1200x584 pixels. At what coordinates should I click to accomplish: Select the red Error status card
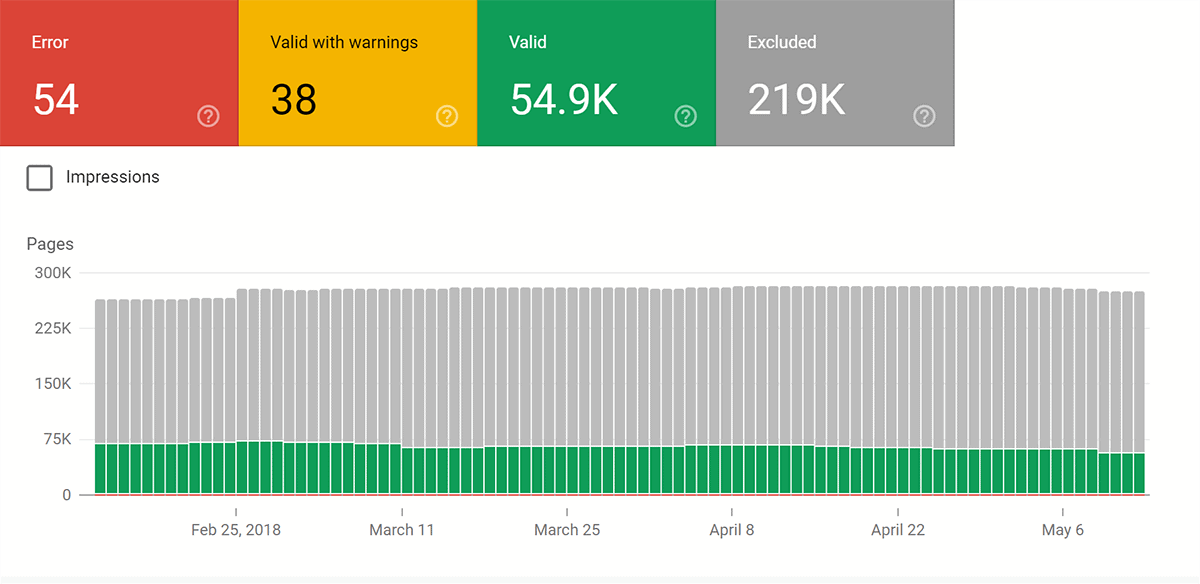pos(119,73)
